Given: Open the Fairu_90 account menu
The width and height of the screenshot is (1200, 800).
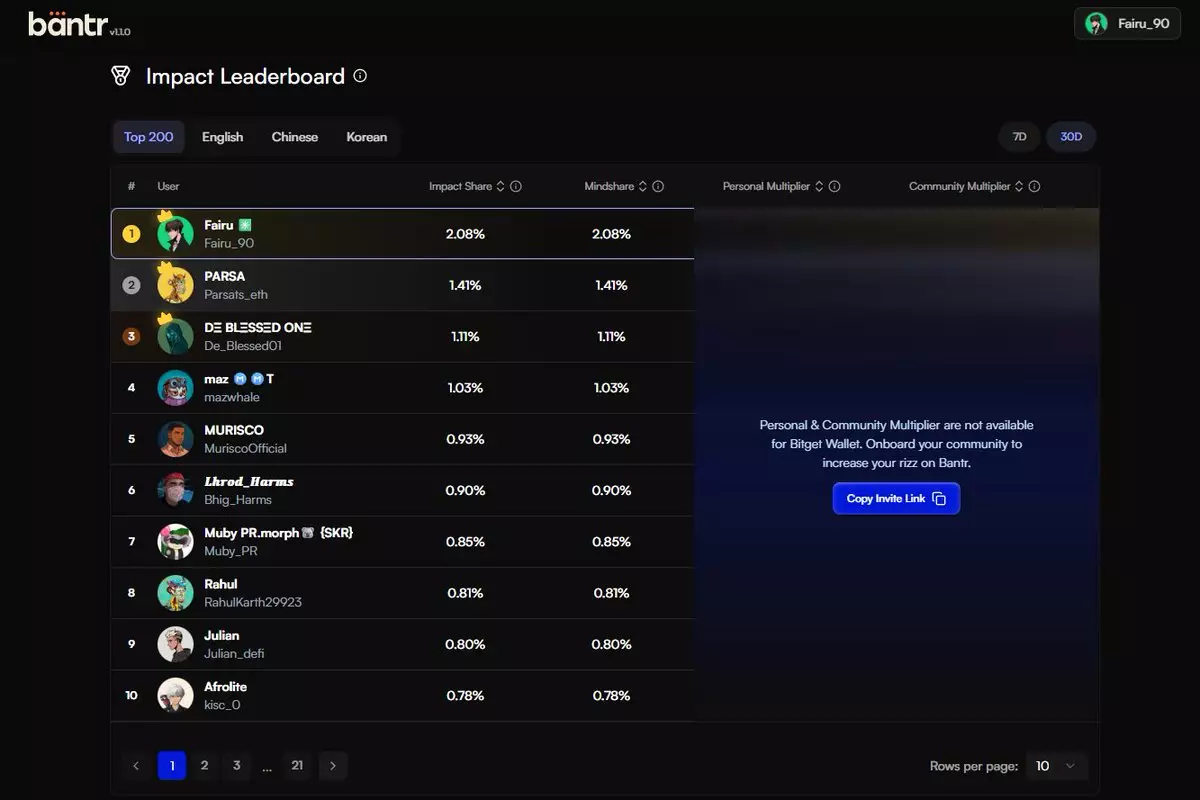Looking at the screenshot, I should point(1127,24).
